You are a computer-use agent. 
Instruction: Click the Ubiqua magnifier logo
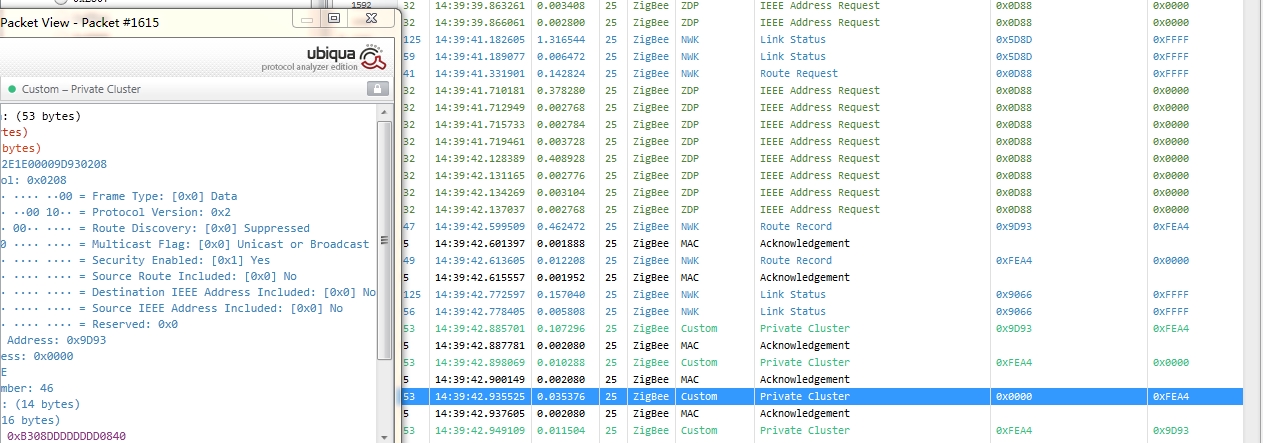pyautogui.click(x=373, y=57)
